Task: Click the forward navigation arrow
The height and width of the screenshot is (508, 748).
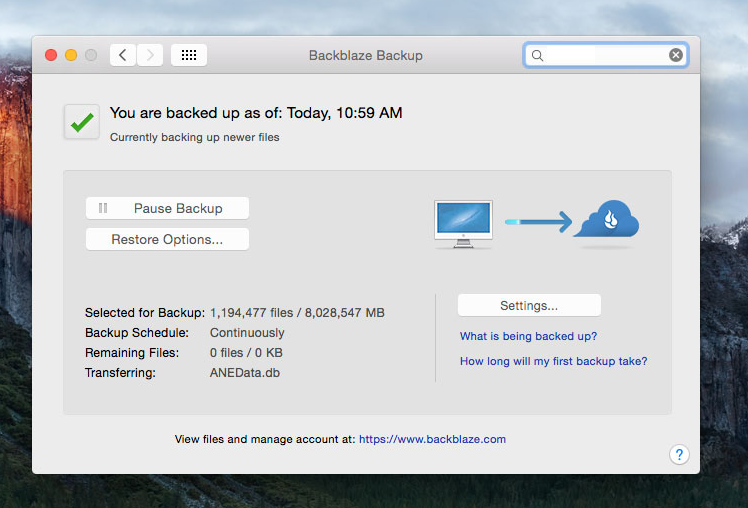Action: (x=150, y=55)
